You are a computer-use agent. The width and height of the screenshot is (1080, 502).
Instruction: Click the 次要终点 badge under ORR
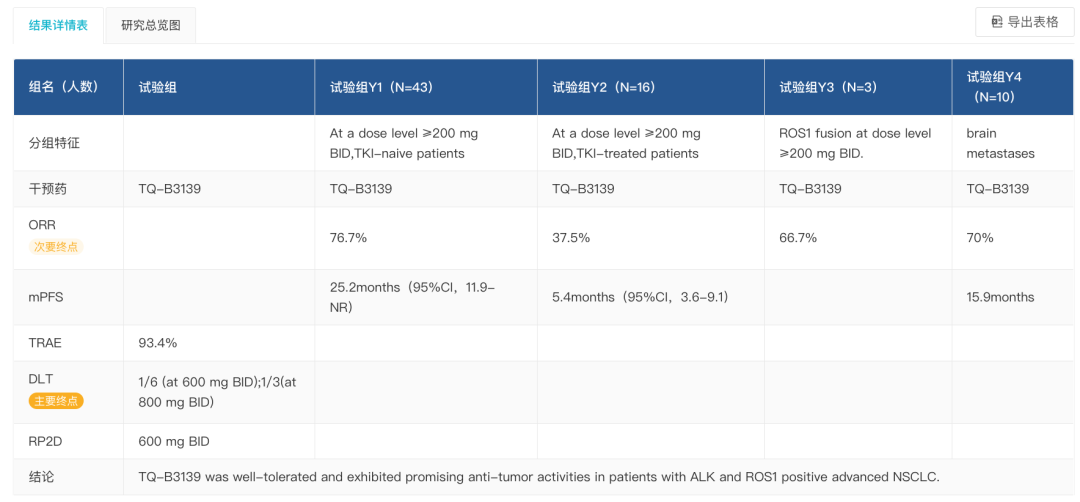coord(55,246)
